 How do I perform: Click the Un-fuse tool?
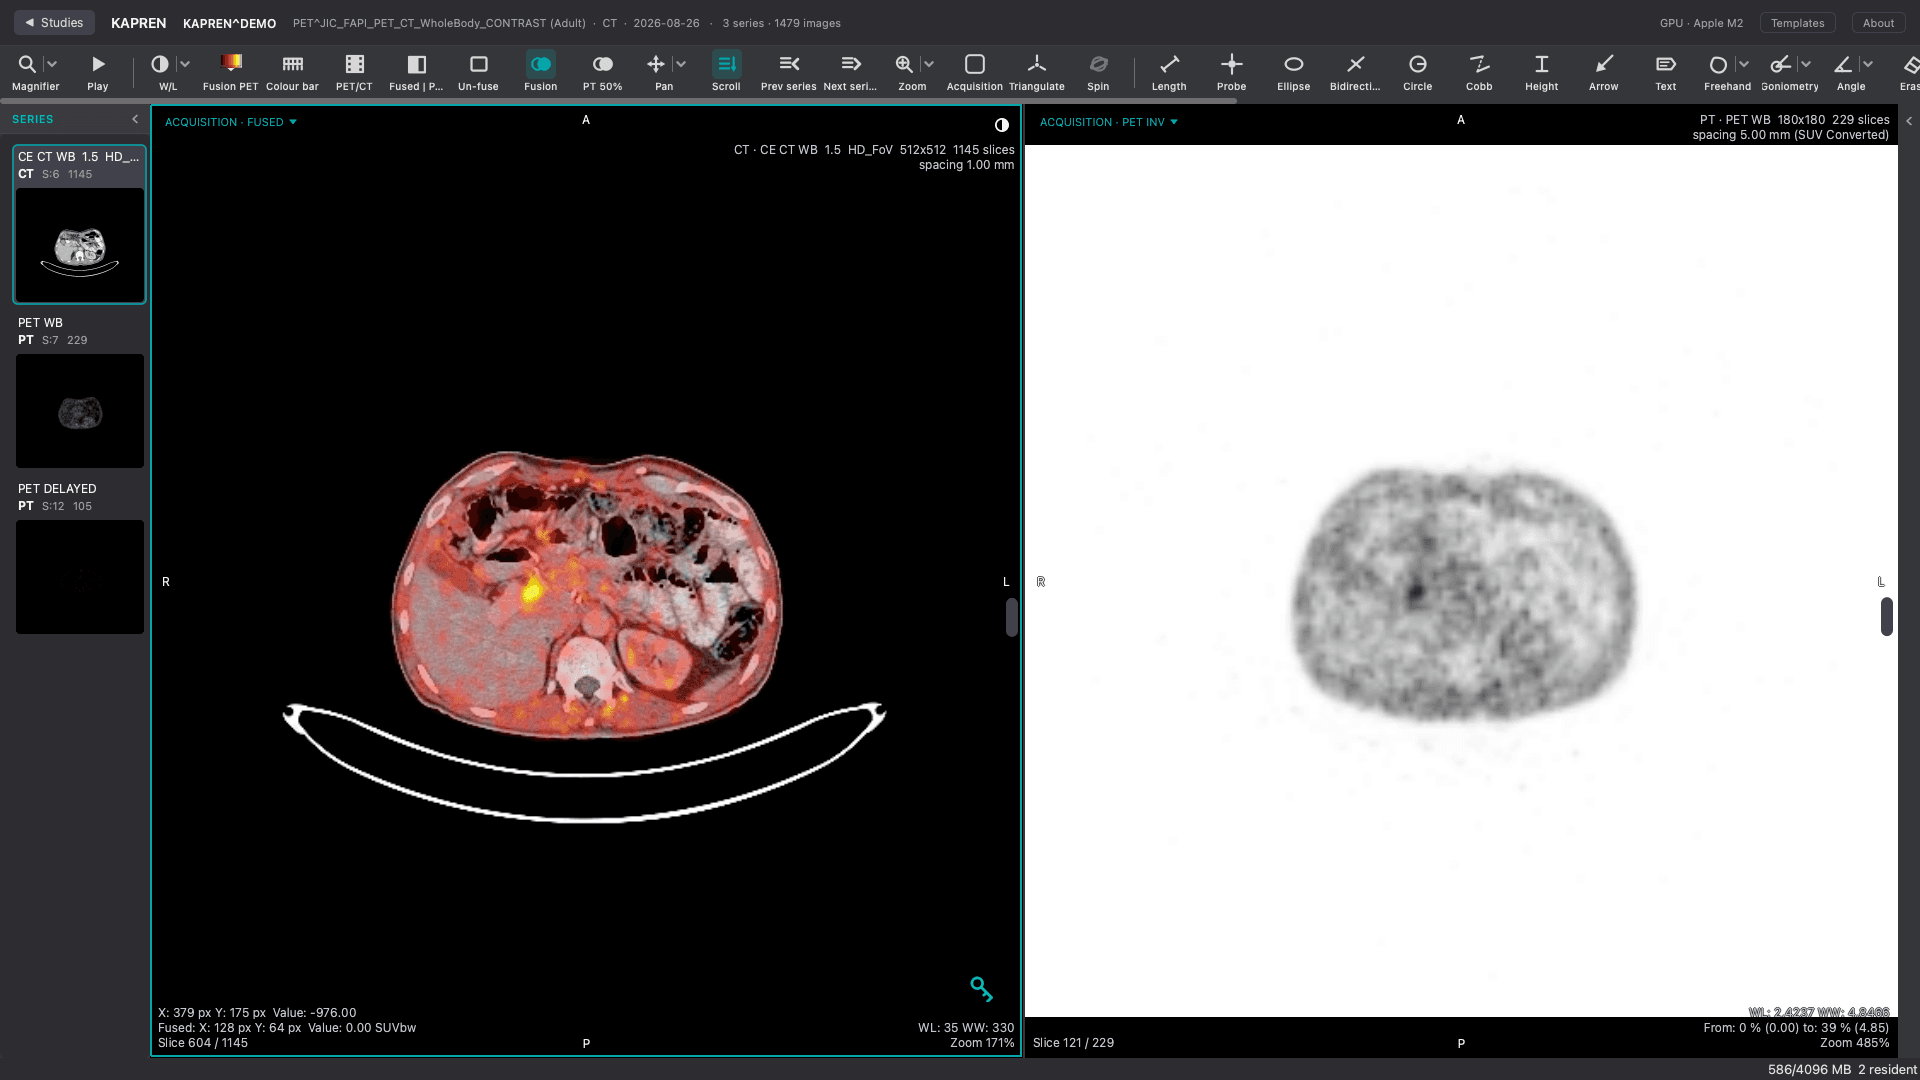[478, 72]
